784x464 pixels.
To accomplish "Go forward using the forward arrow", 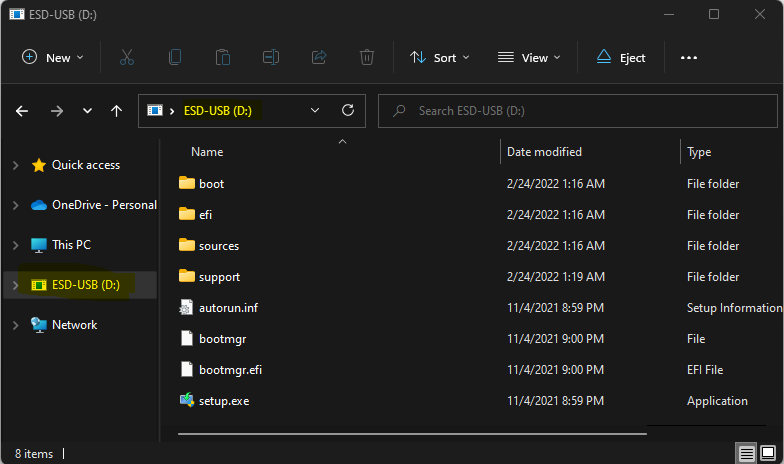I will click(57, 111).
